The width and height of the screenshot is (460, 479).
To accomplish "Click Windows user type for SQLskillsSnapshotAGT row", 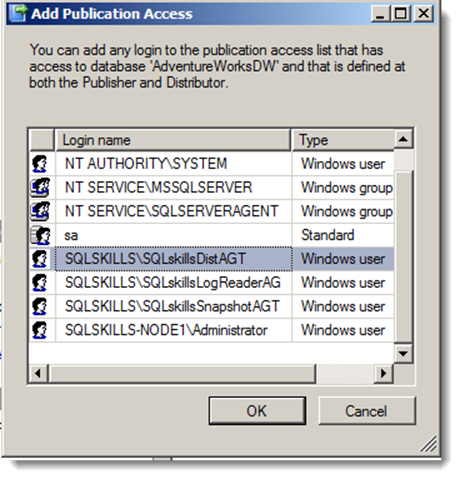I will point(343,306).
